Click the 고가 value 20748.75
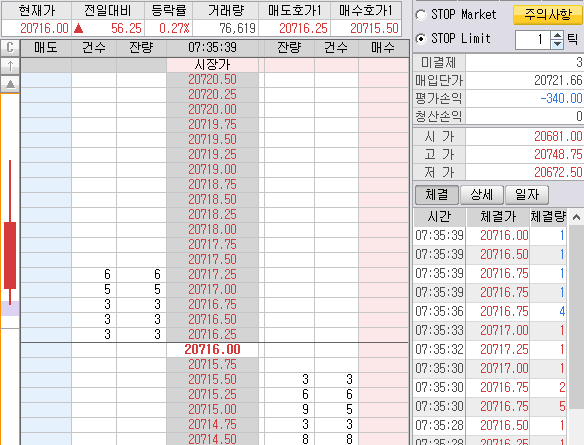 pos(558,154)
